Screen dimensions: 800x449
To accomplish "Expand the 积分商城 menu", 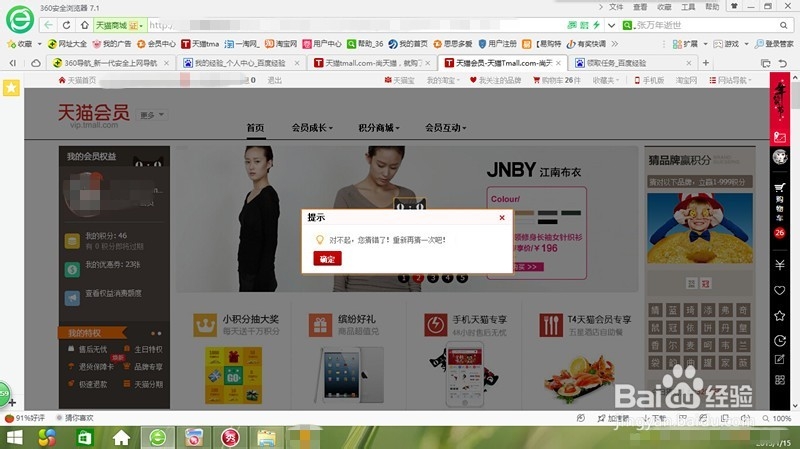I will (379, 128).
